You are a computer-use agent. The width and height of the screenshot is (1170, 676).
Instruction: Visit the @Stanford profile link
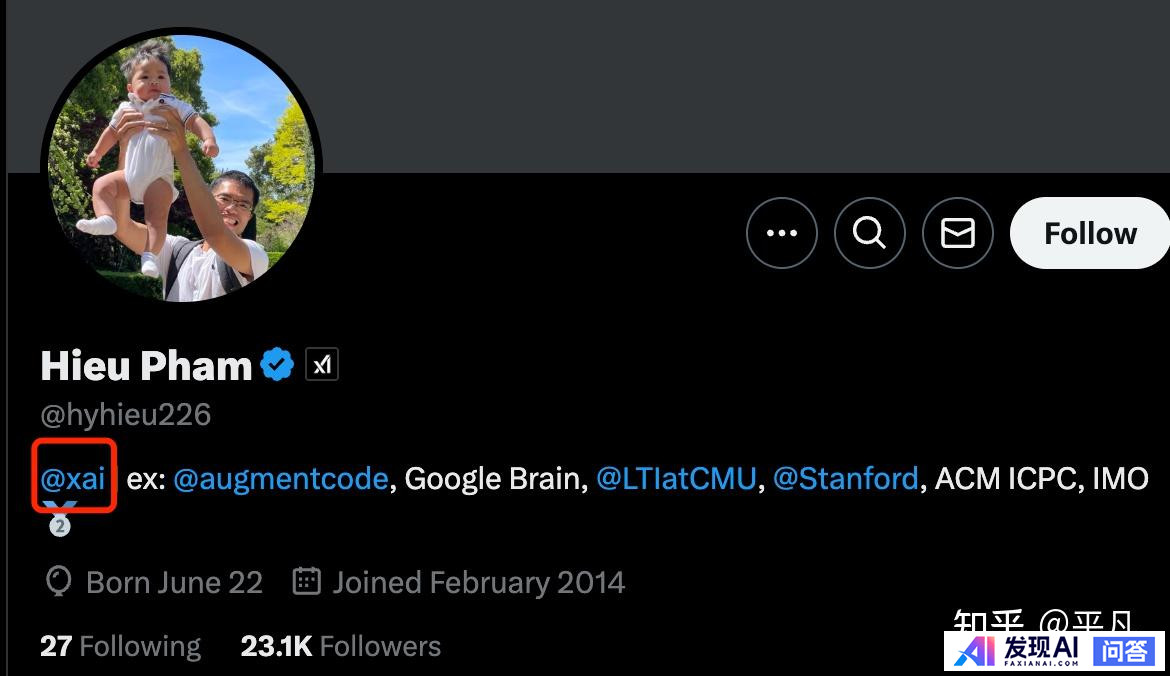pyautogui.click(x=845, y=478)
